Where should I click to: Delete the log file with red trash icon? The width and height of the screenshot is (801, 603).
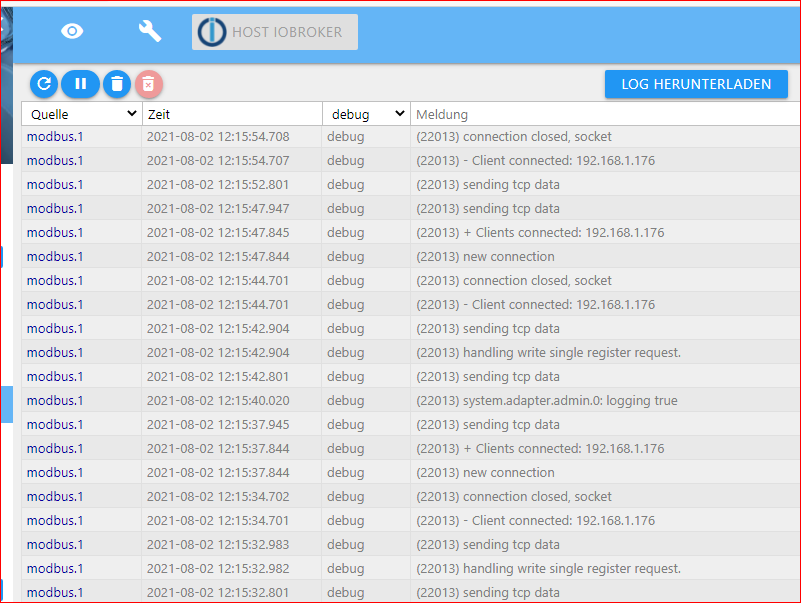pos(149,84)
